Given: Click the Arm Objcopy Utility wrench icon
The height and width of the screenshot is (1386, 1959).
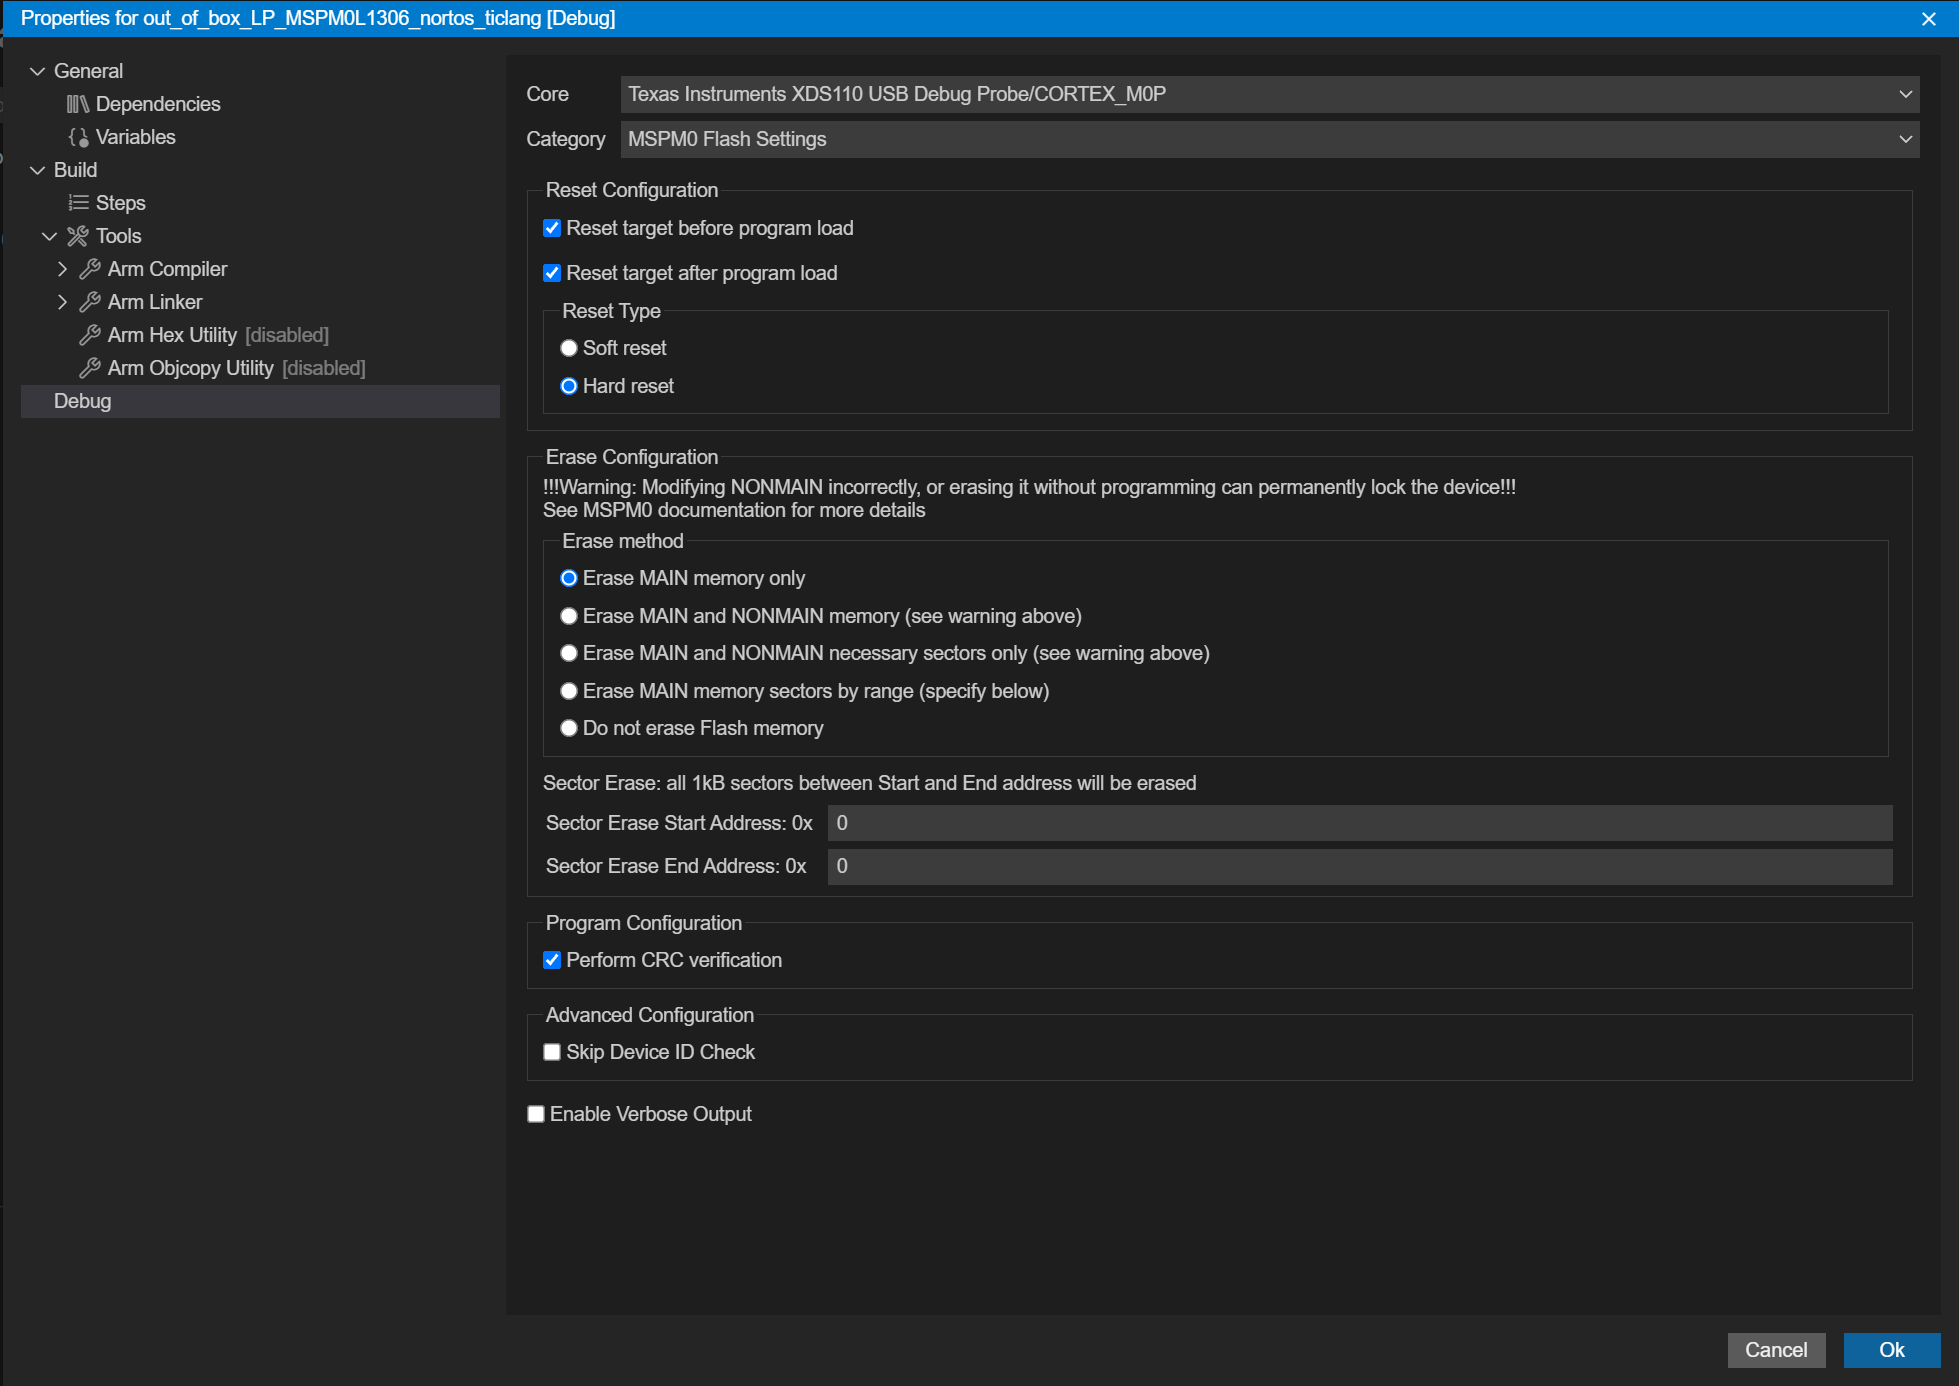Looking at the screenshot, I should click(90, 368).
